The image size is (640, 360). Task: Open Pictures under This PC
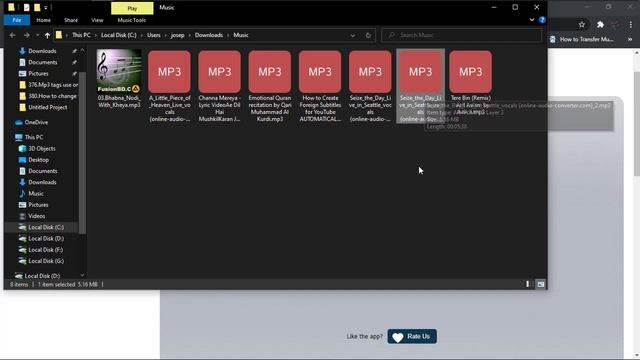click(34, 205)
